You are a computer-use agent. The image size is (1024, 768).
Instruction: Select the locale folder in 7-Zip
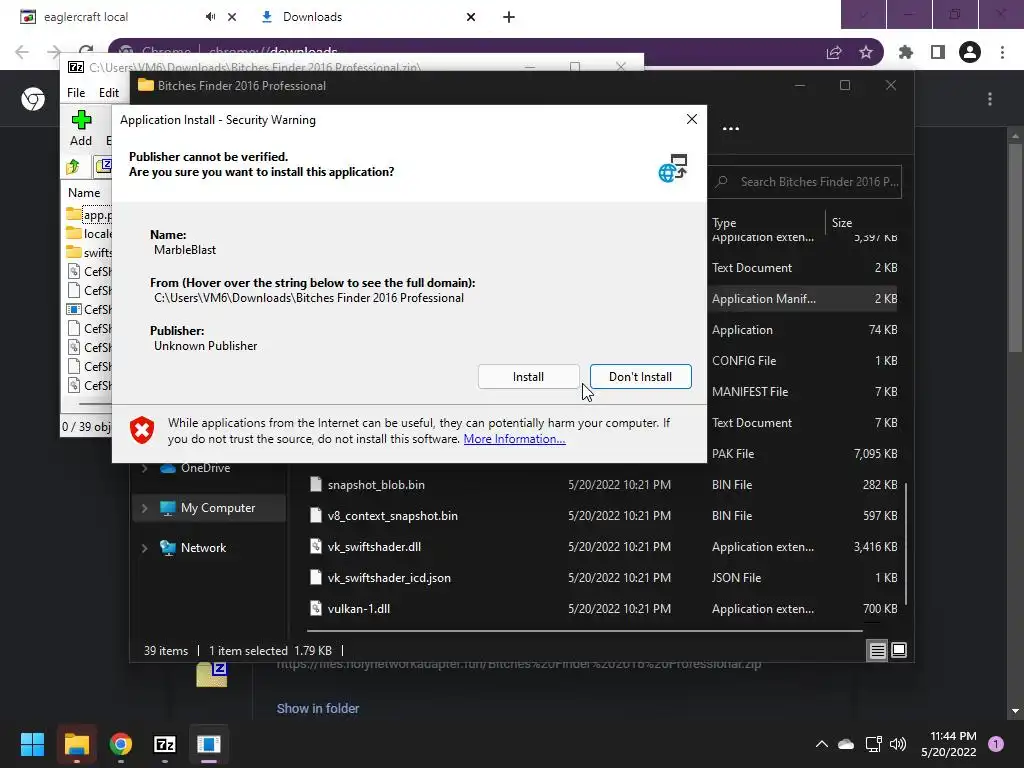89,234
